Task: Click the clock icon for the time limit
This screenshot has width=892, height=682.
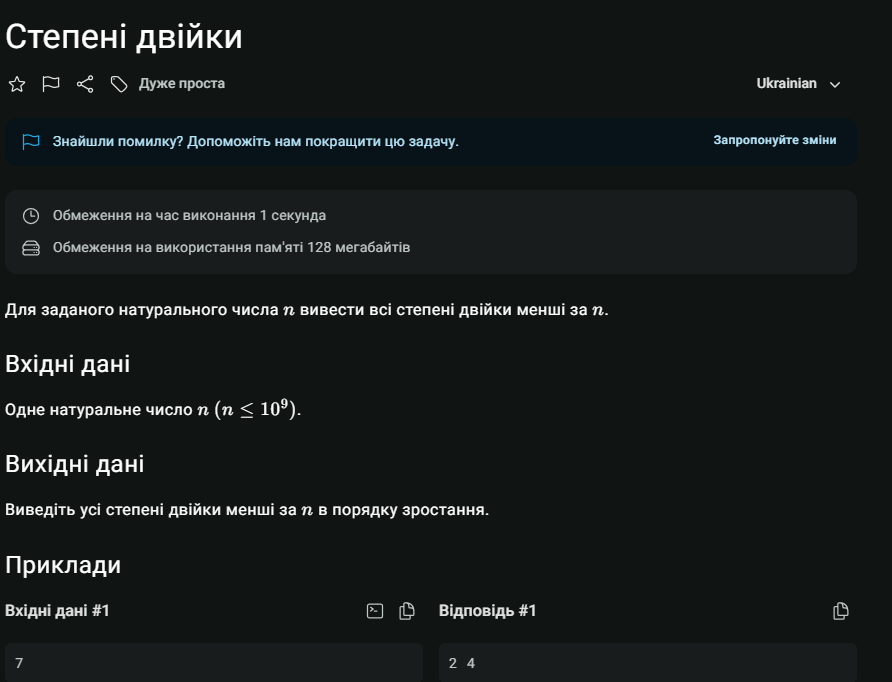Action: coord(31,216)
